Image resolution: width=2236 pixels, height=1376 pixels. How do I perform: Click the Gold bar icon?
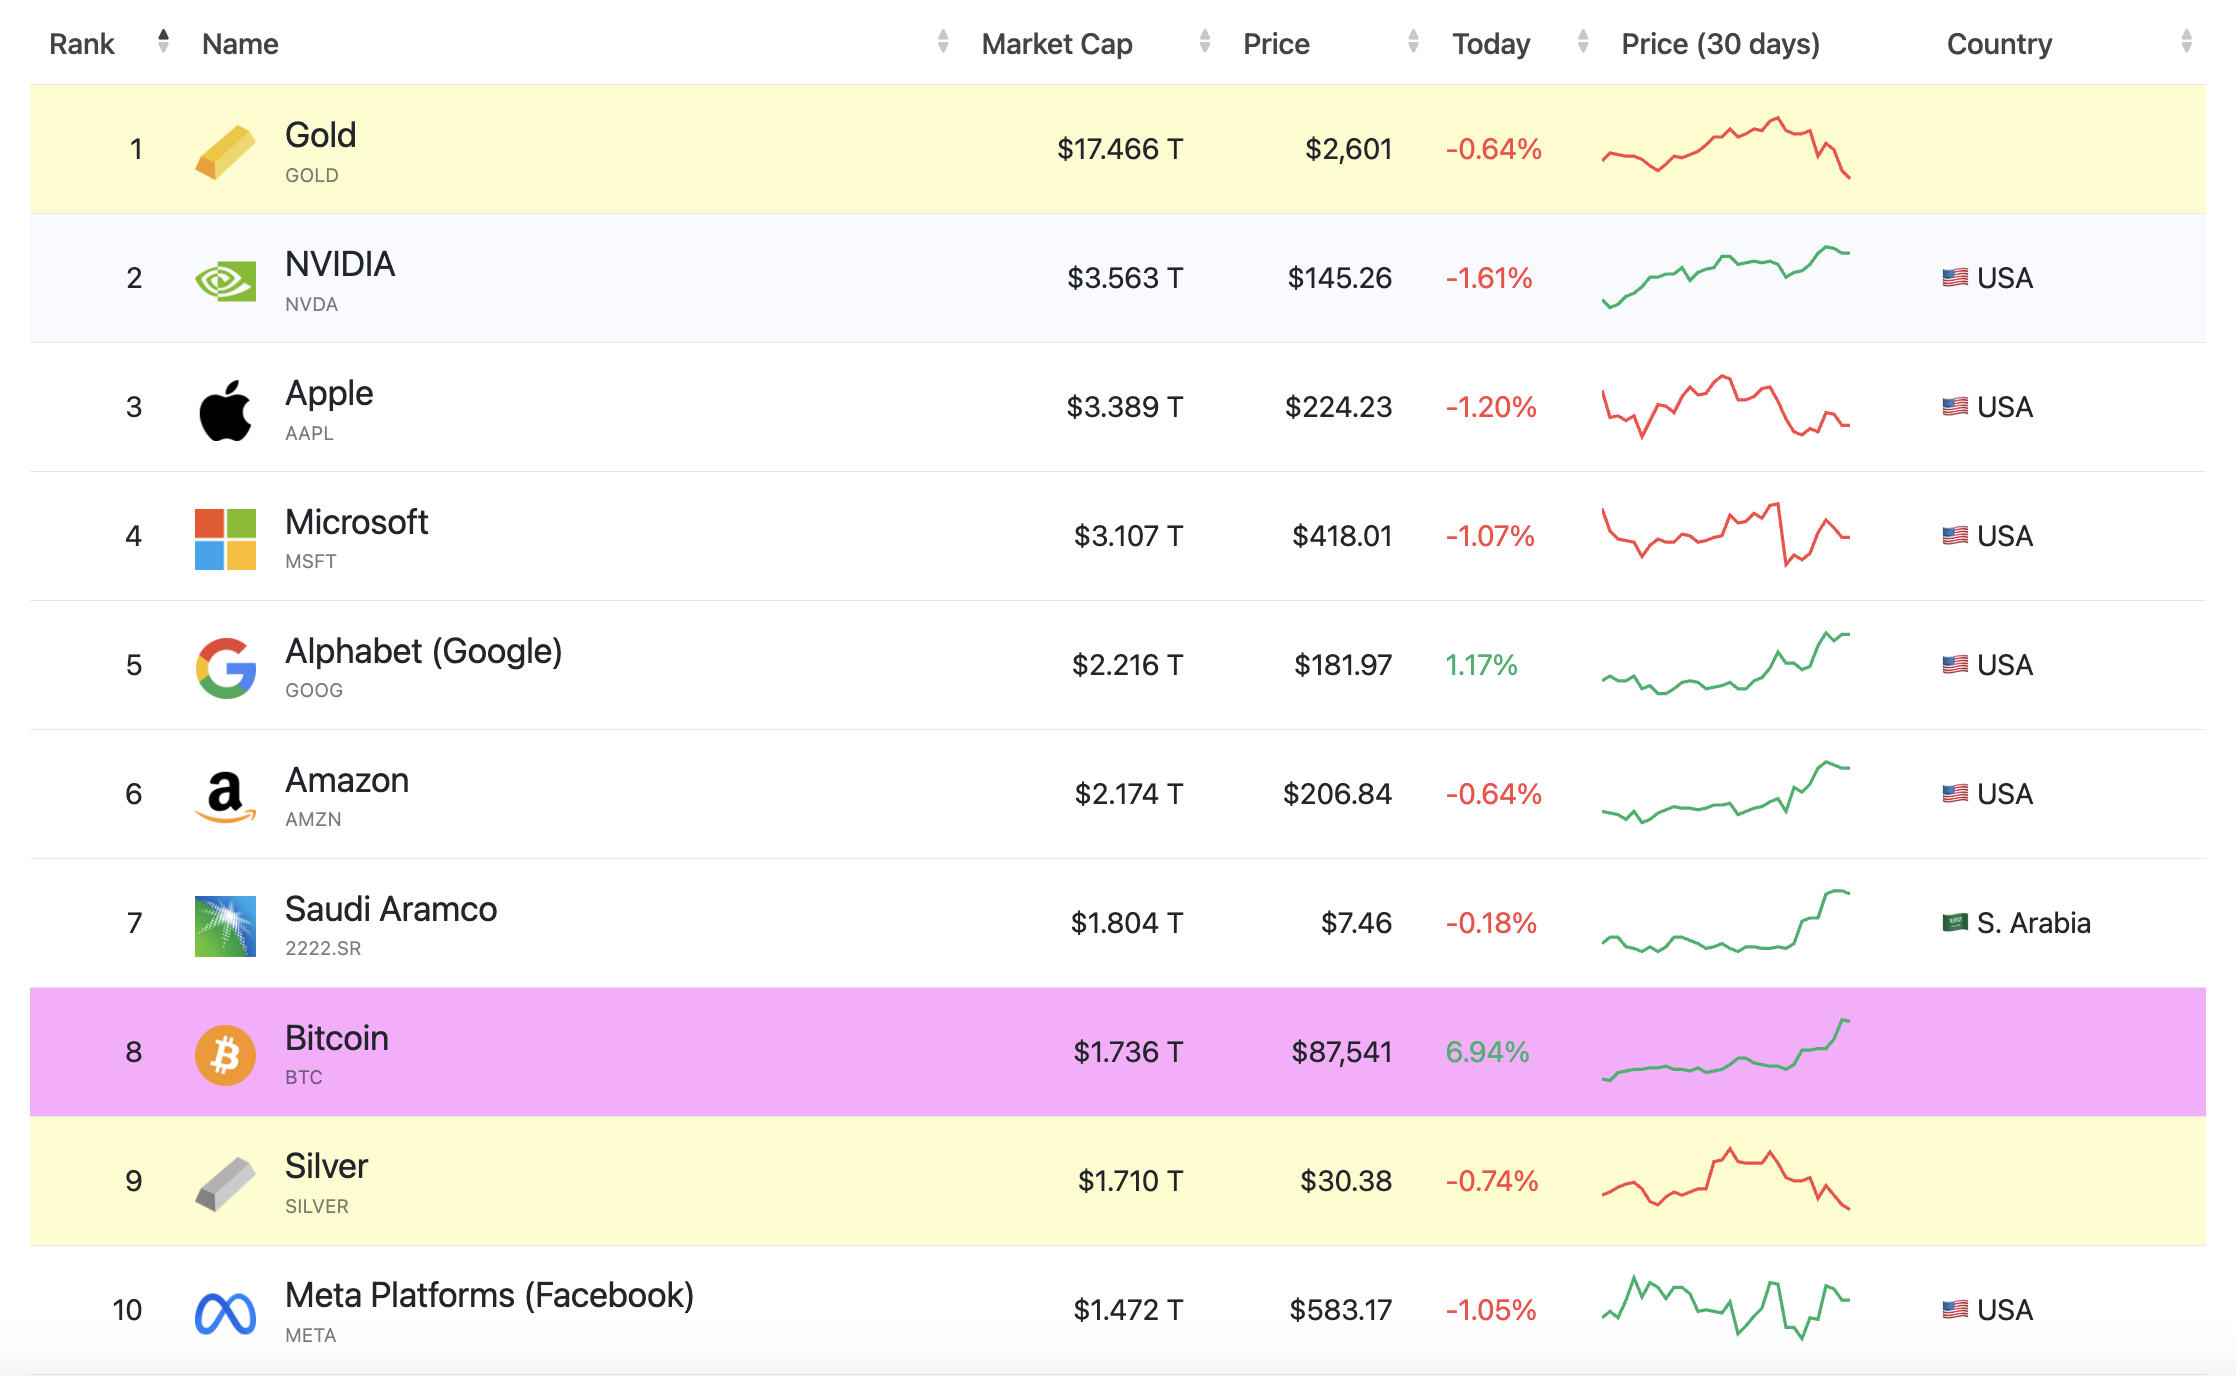(225, 152)
